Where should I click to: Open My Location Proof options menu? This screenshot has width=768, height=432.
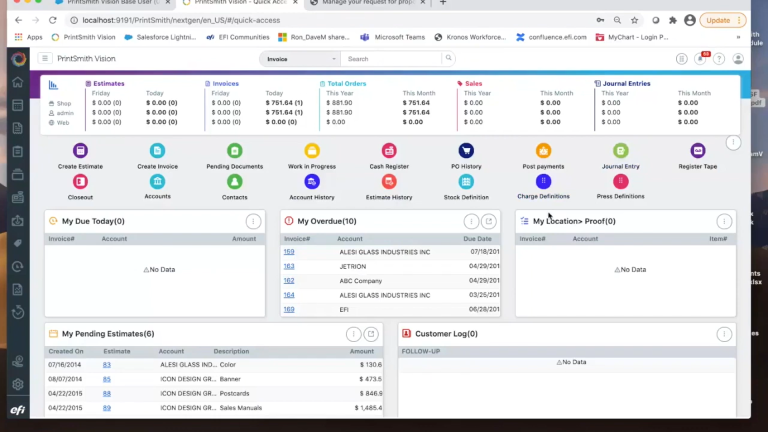[x=724, y=221]
